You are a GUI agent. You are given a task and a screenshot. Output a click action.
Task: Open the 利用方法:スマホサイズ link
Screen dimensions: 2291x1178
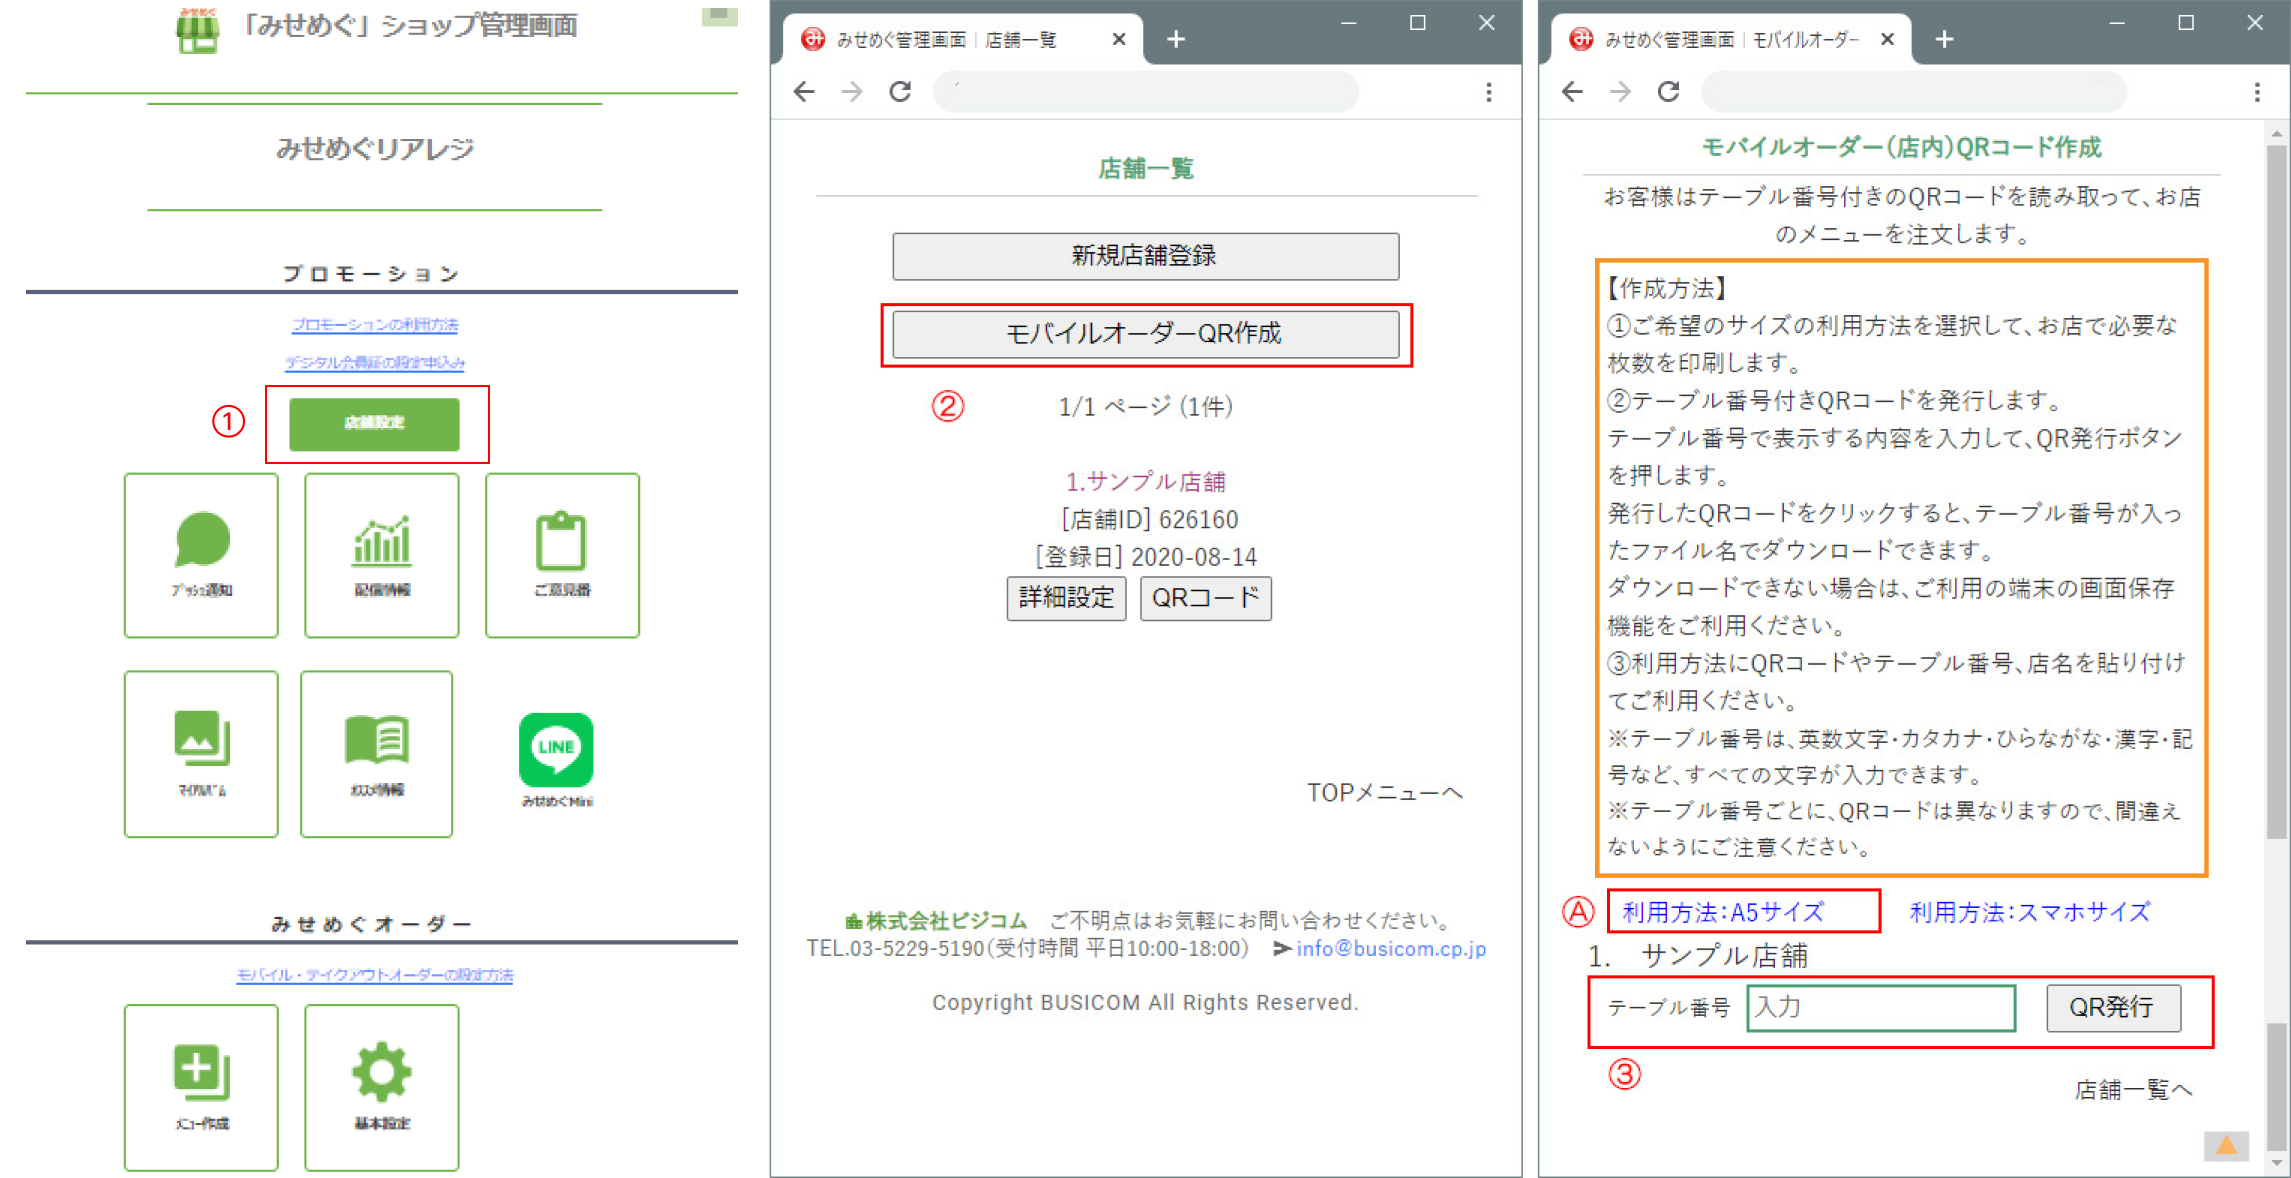tap(2029, 912)
